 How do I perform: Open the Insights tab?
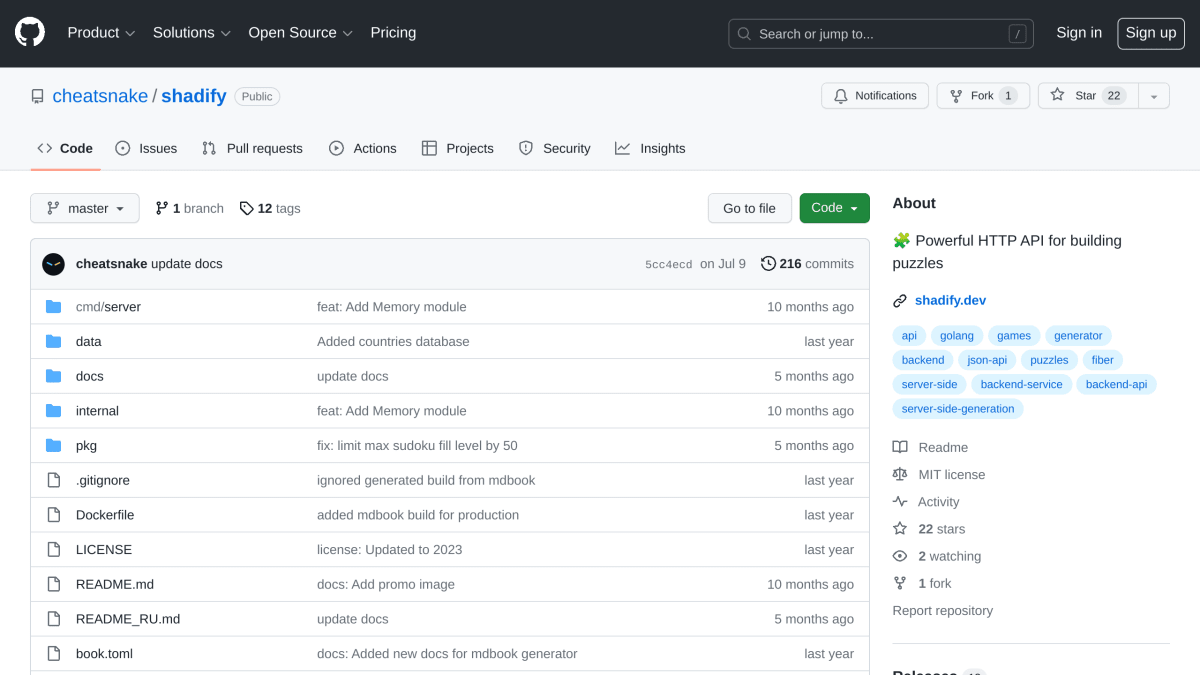(650, 148)
